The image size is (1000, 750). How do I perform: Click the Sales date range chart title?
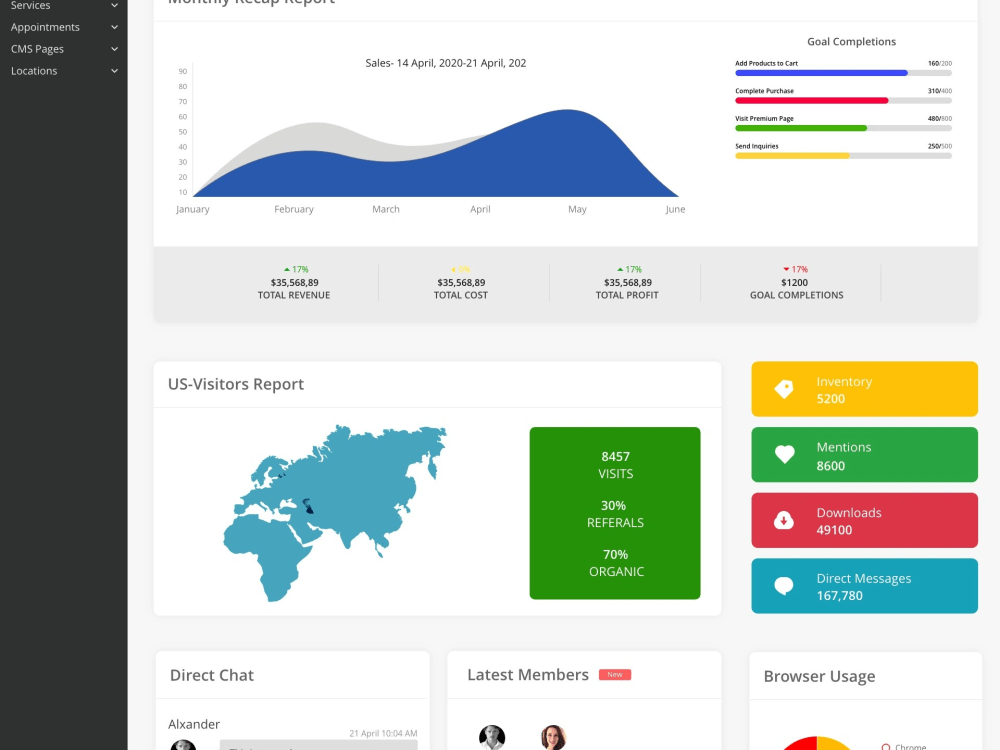tap(446, 63)
